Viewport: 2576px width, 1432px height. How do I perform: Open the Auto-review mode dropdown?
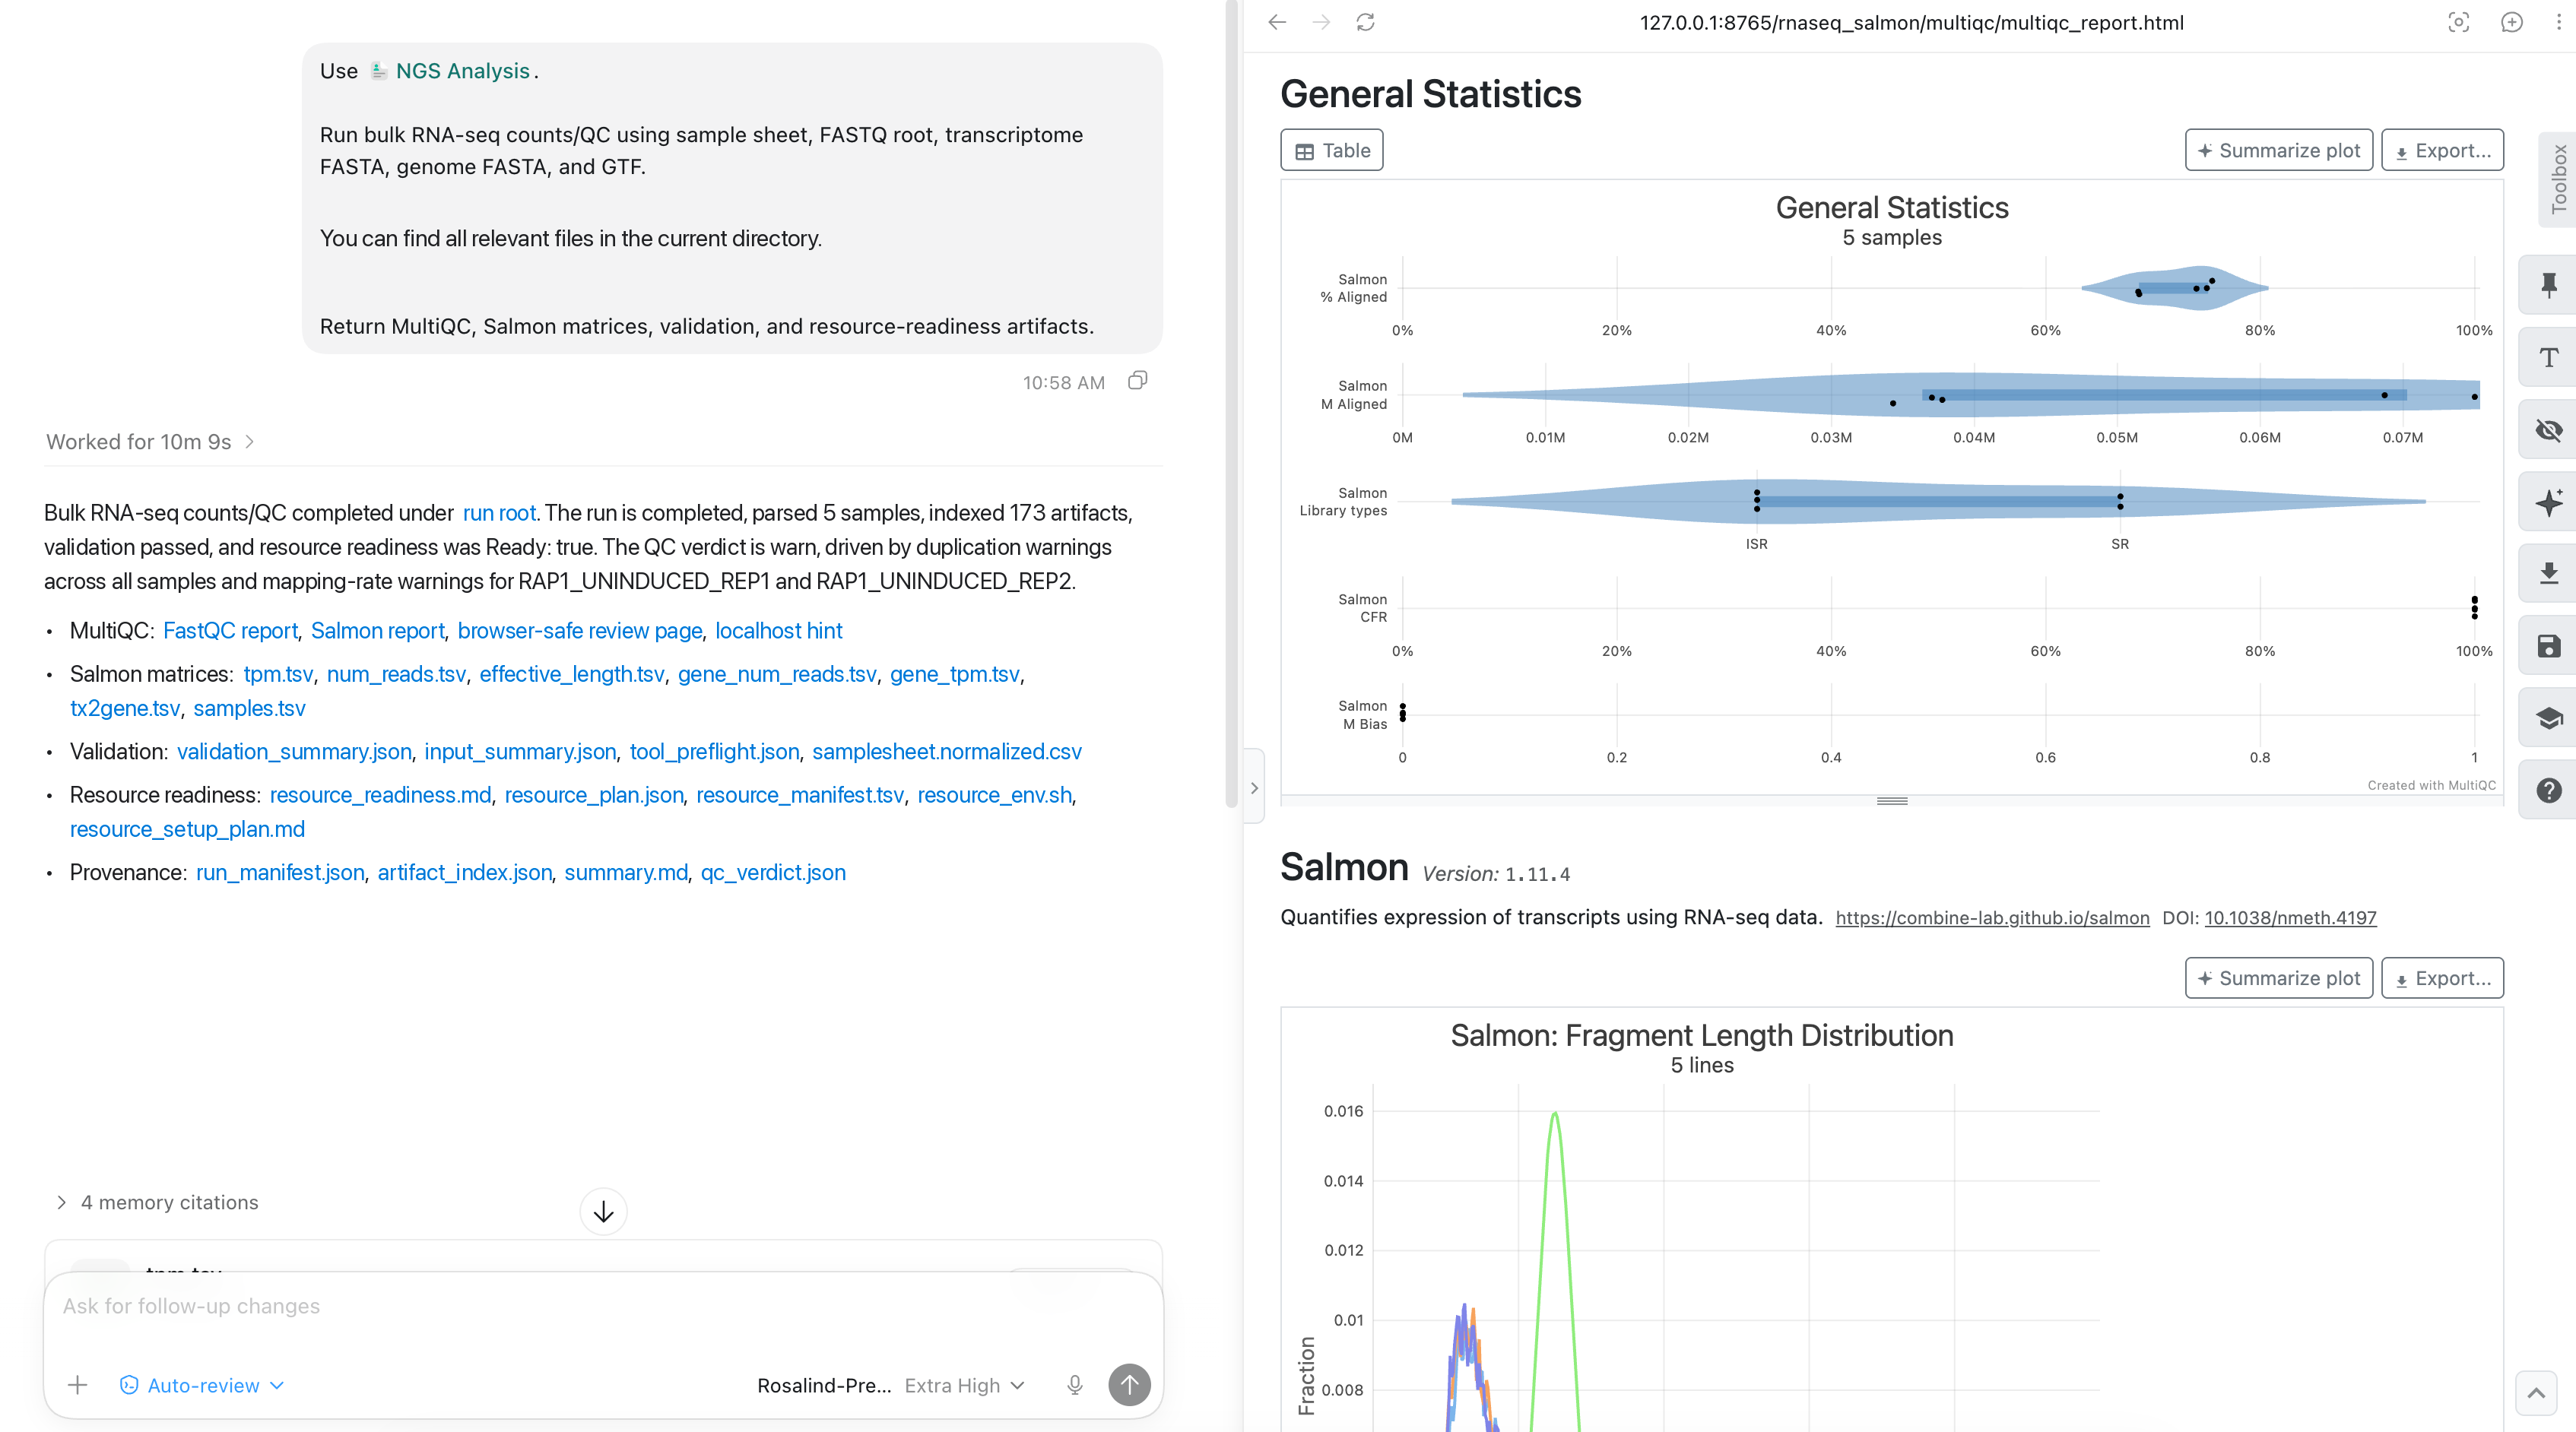point(202,1385)
